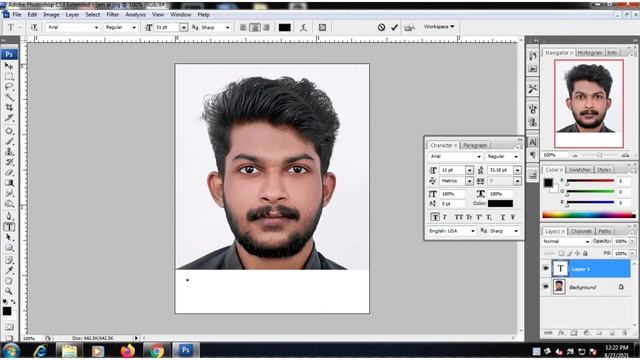Cancel current text edits
The image size is (640, 360).
tap(381, 27)
